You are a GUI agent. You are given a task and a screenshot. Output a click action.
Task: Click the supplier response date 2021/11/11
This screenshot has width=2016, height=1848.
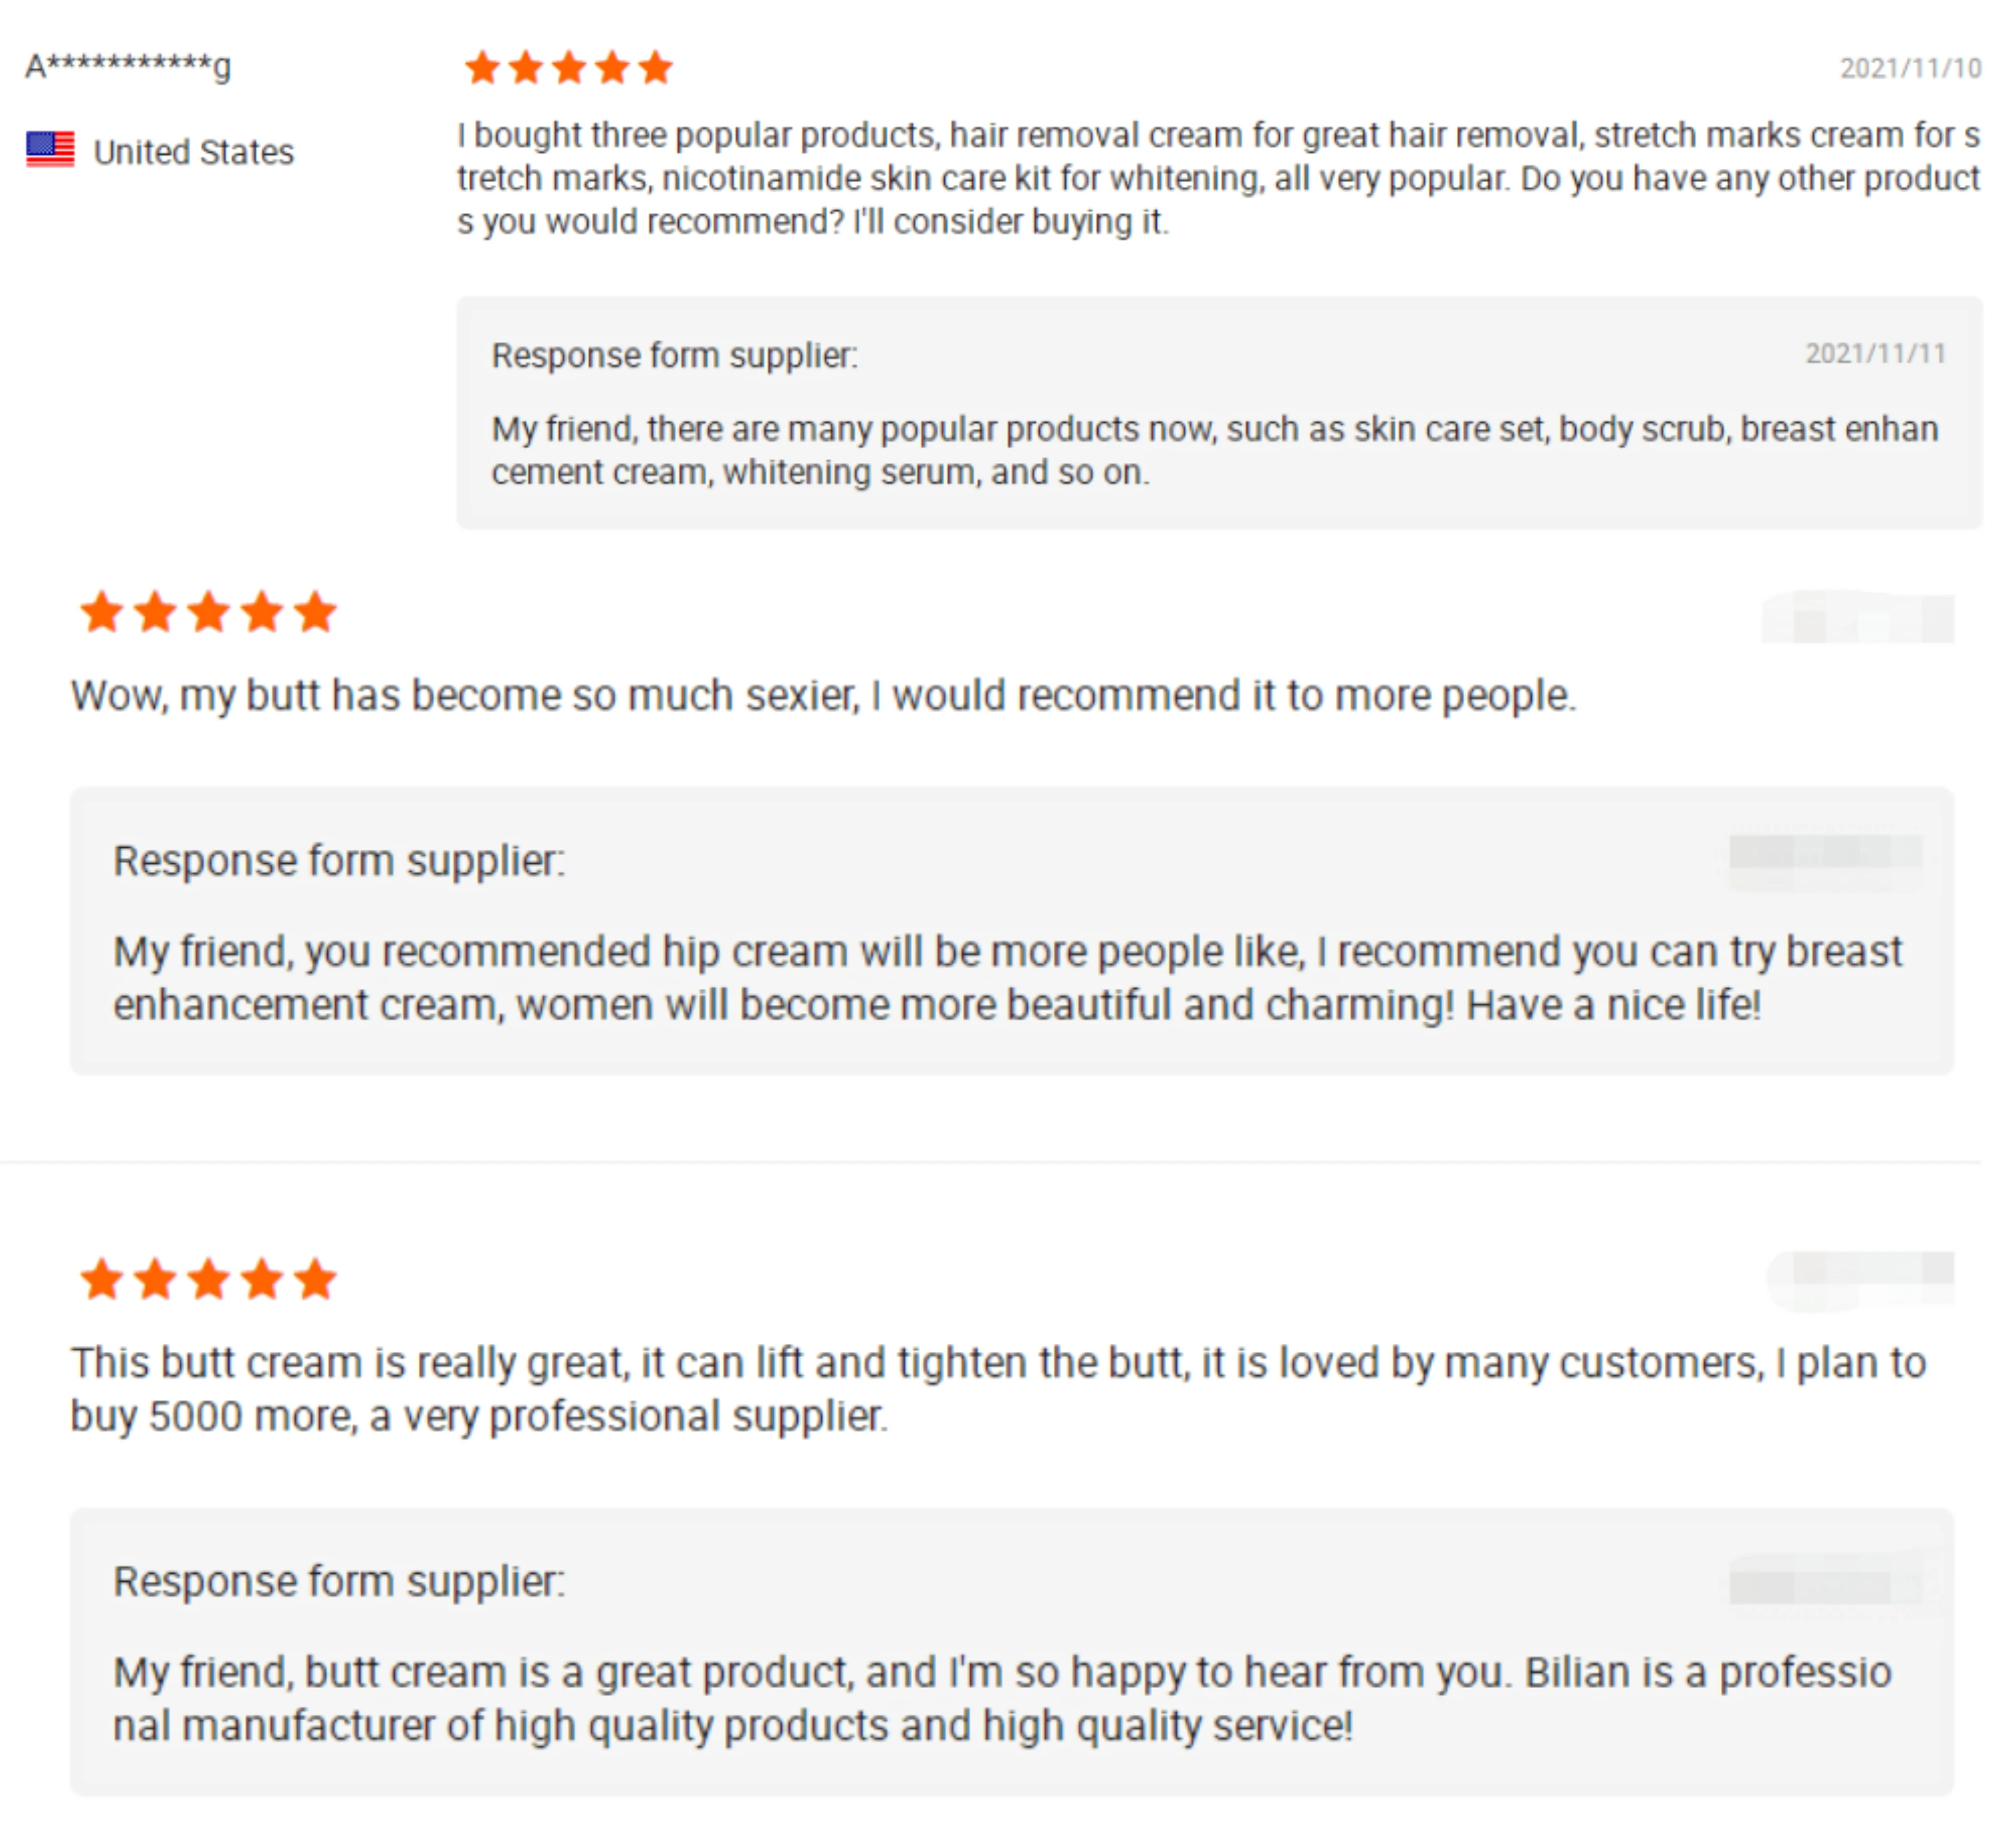pyautogui.click(x=1875, y=353)
